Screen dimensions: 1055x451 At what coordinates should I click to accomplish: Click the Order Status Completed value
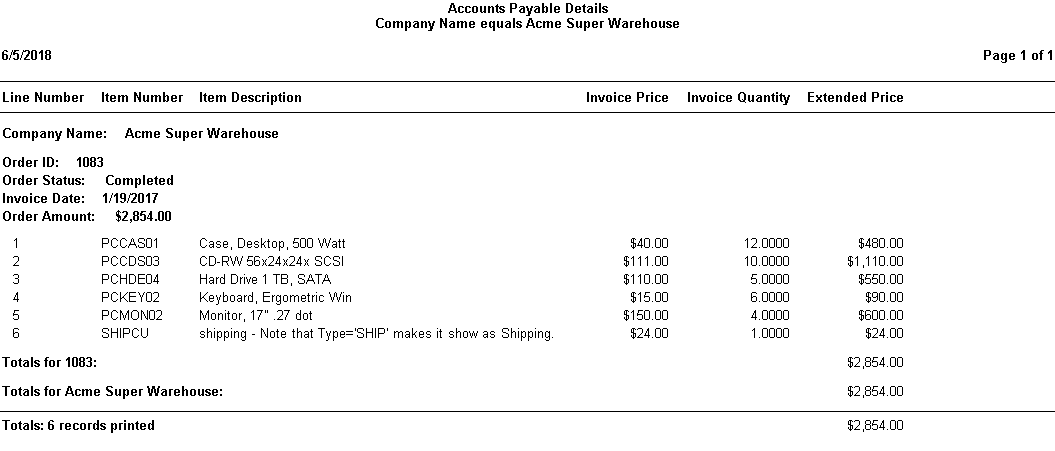[139, 181]
